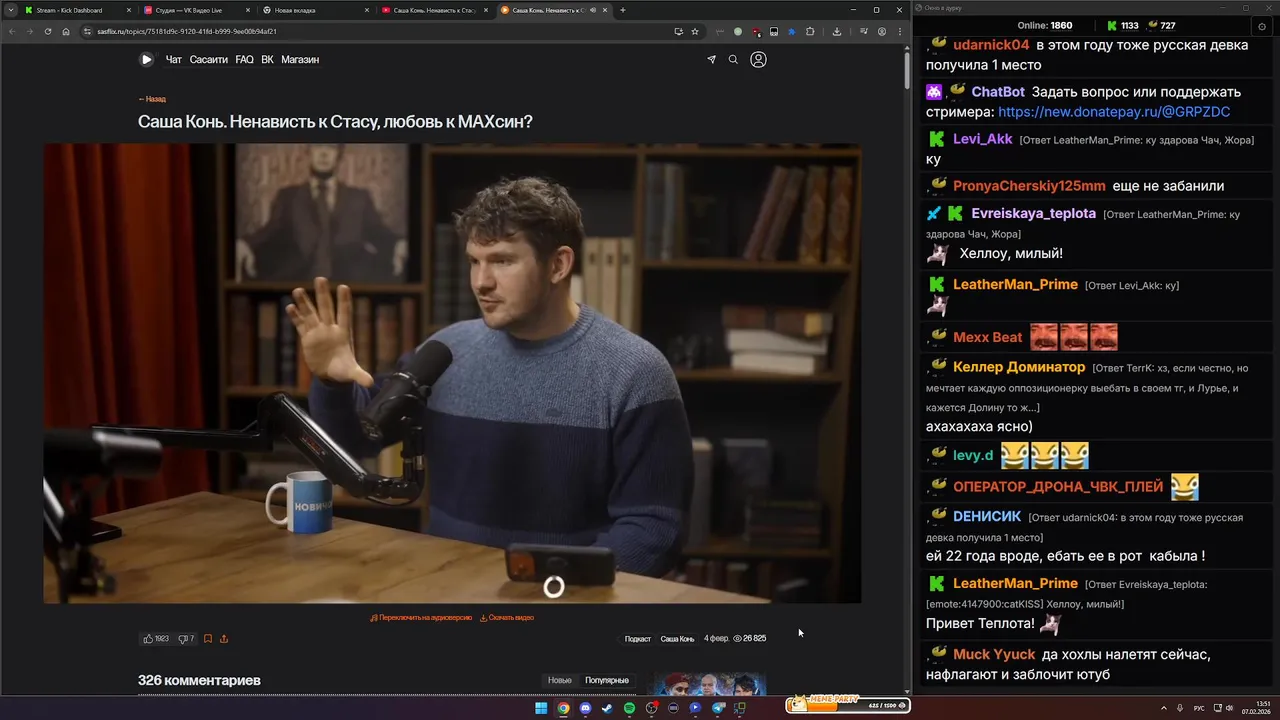This screenshot has height=720, width=1280.
Task: Click the ← Назад link
Action: point(152,99)
